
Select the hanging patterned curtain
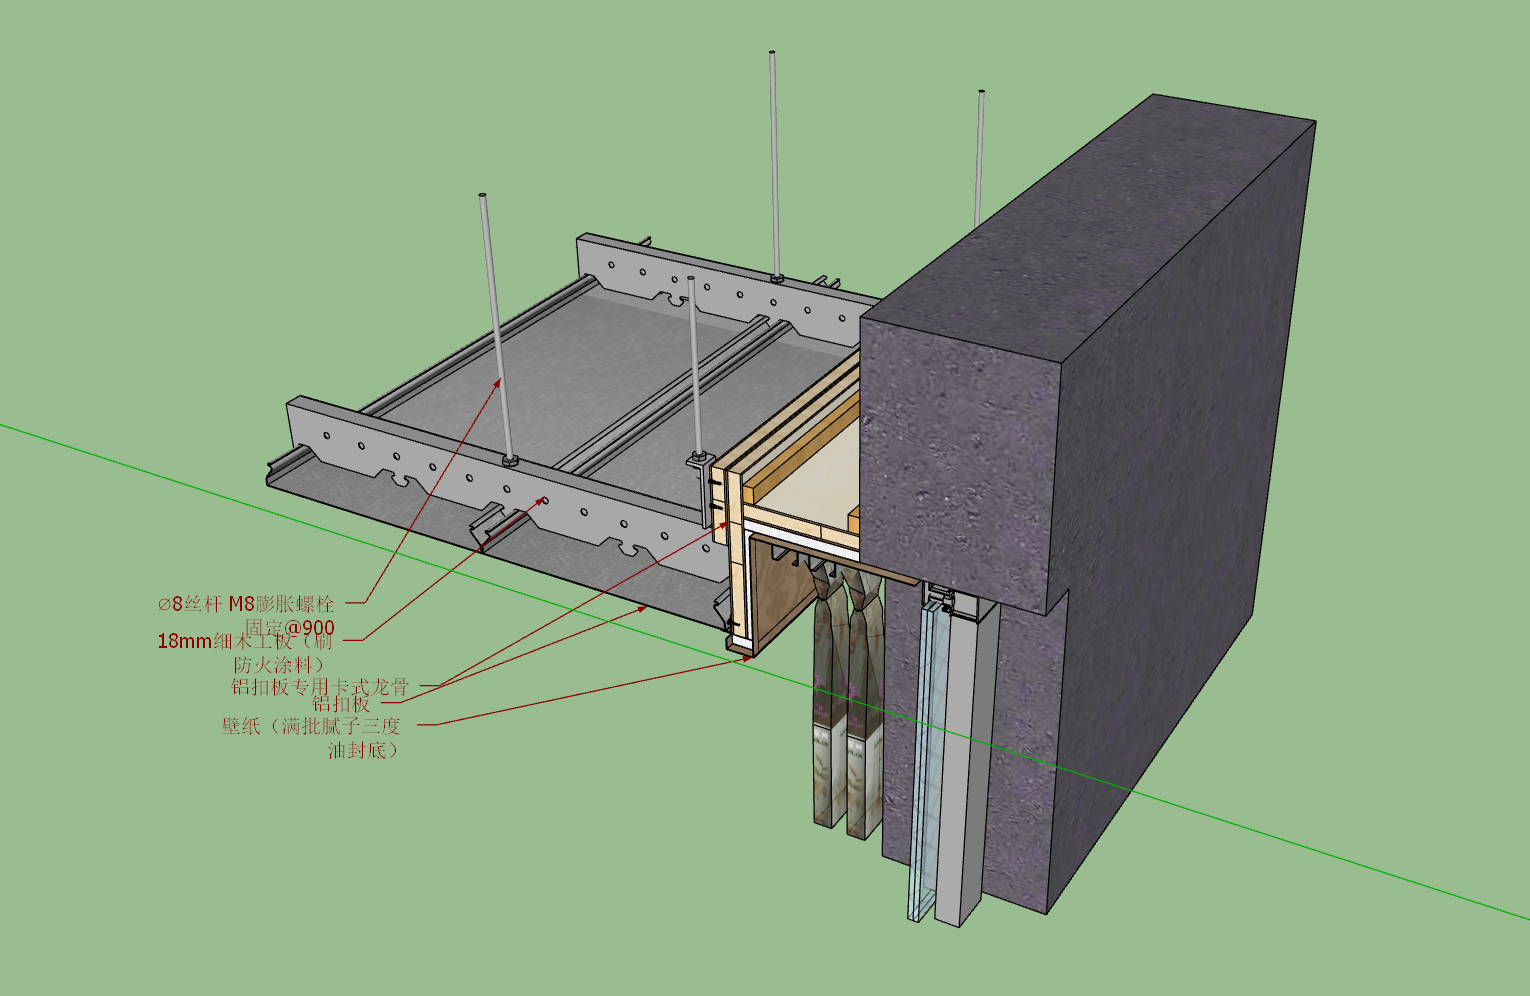coord(848,700)
